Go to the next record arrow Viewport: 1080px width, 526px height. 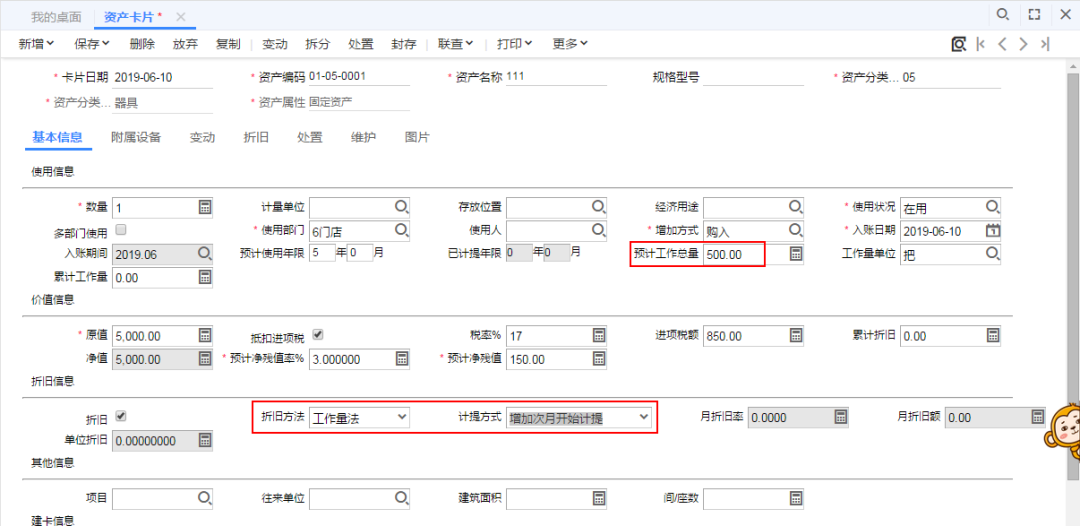pyautogui.click(x=1022, y=44)
